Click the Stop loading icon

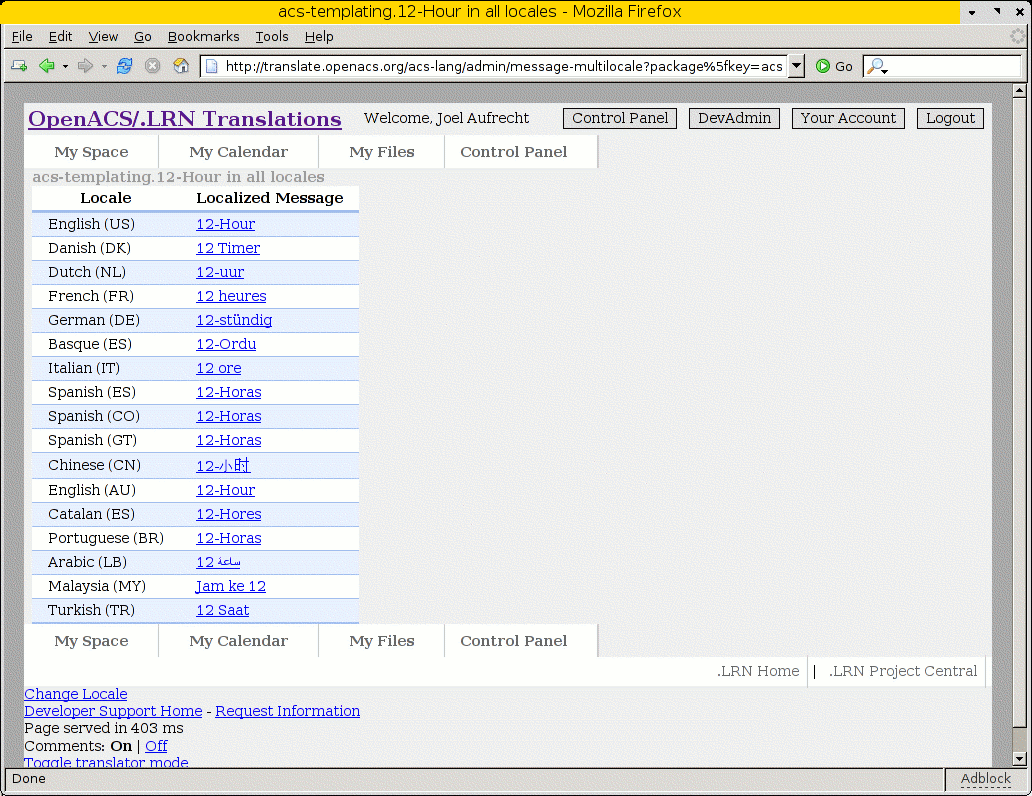point(152,66)
